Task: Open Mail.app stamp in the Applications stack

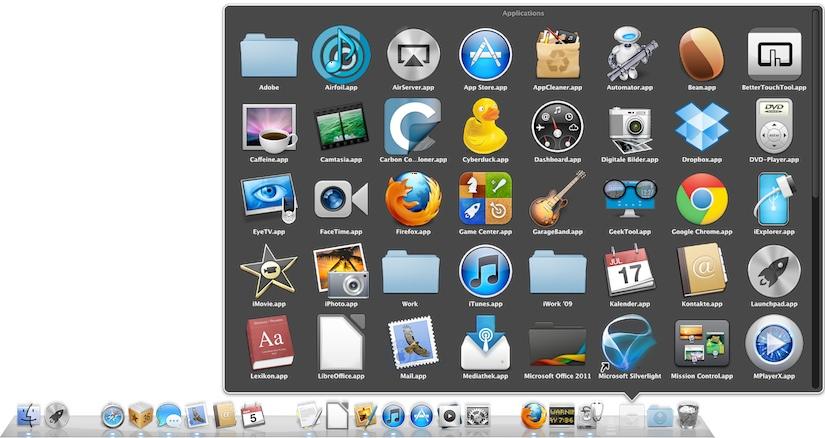Action: tap(413, 344)
